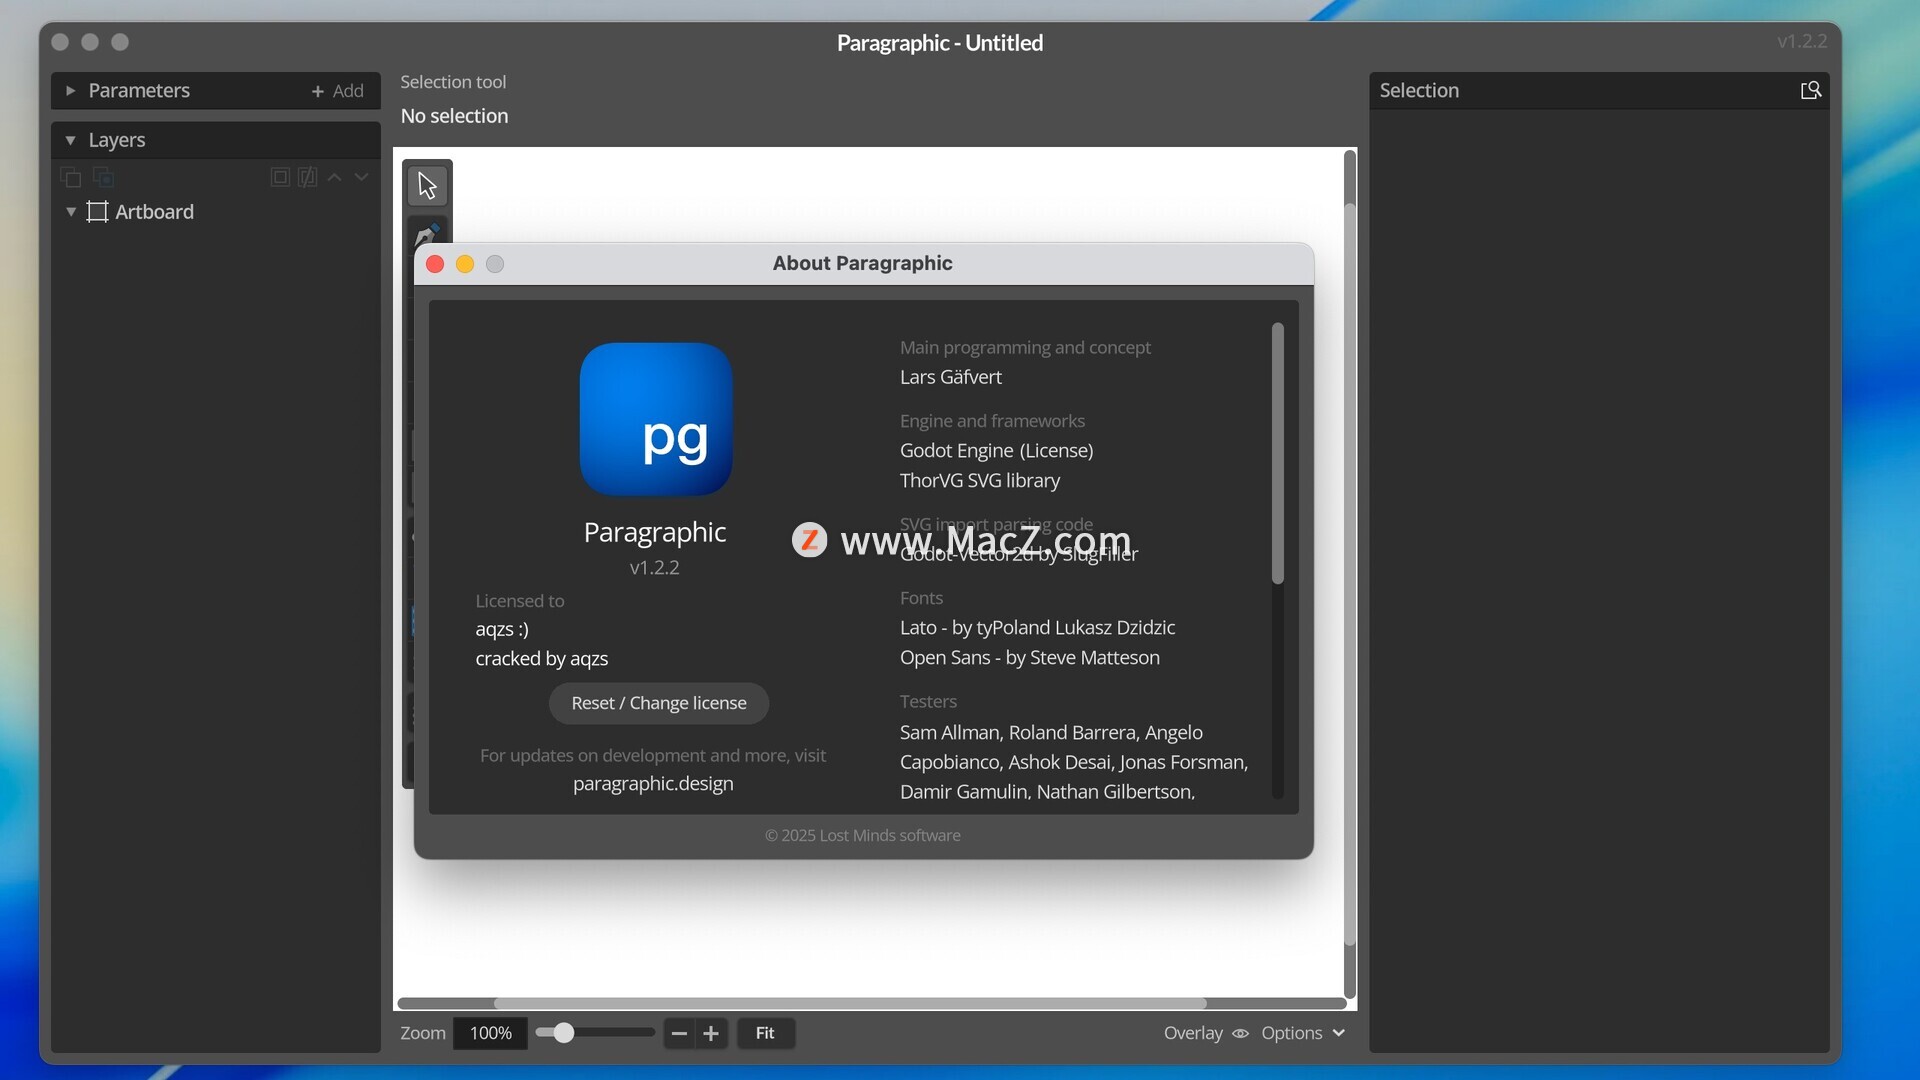Move layer up with the up chevron
This screenshot has height=1080, width=1920.
point(335,177)
